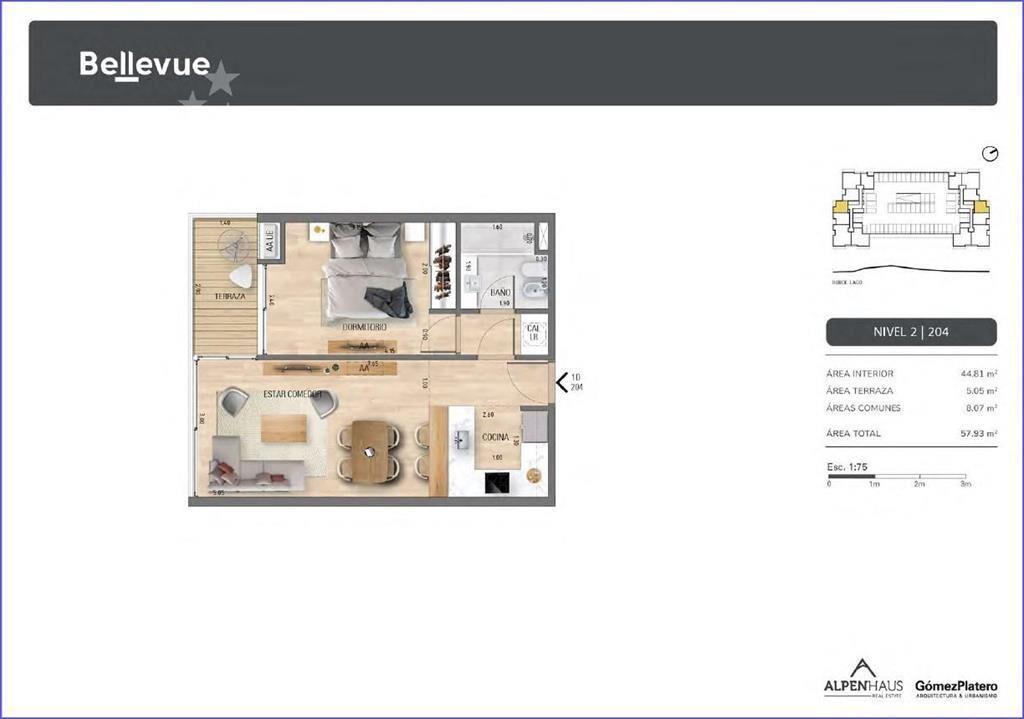Image resolution: width=1024 pixels, height=719 pixels.
Task: Click the GómezPlatero logo
Action: click(956, 688)
